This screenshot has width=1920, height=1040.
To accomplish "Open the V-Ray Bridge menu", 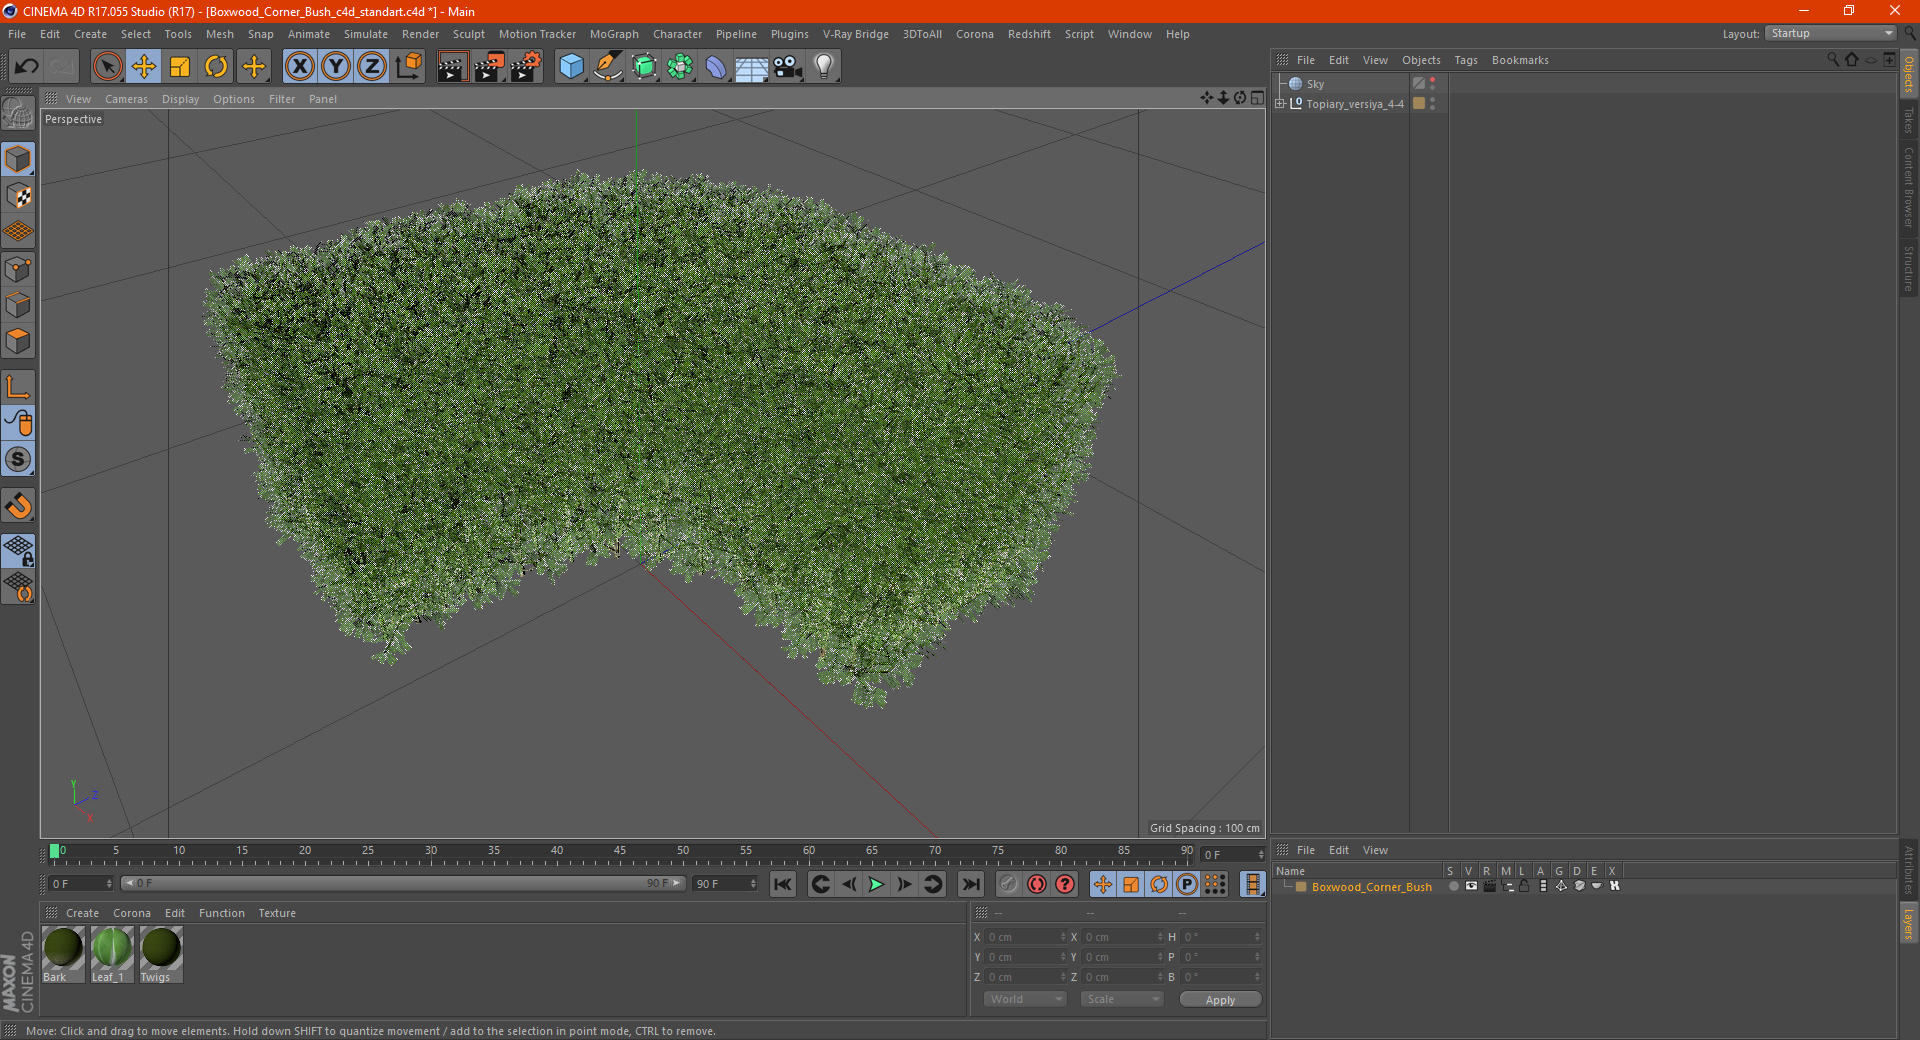I will pos(856,34).
